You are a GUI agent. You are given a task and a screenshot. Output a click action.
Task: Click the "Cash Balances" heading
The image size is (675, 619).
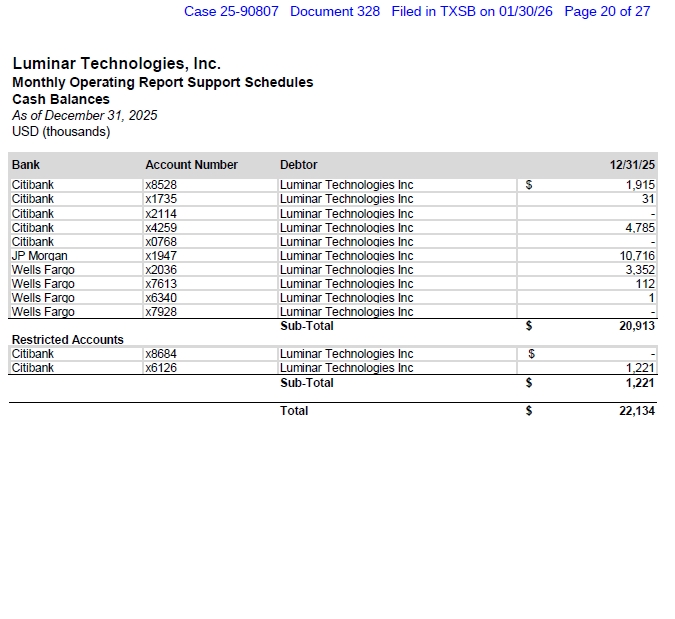coord(61,99)
